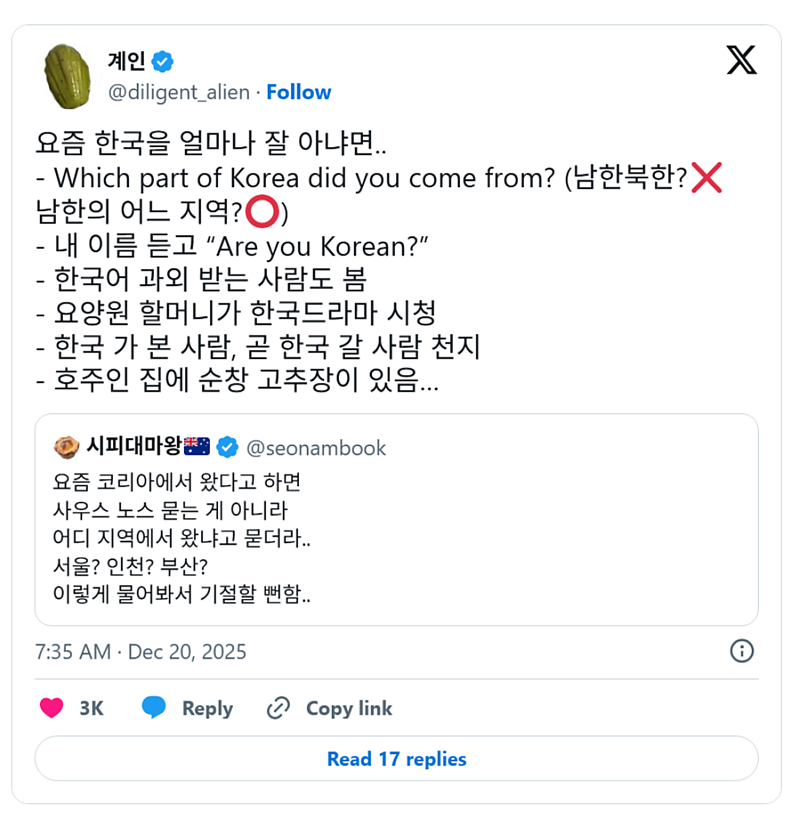Viewport: 800px width, 826px height.
Task: Click the quoted tweet author avatar
Action: [x=67, y=446]
